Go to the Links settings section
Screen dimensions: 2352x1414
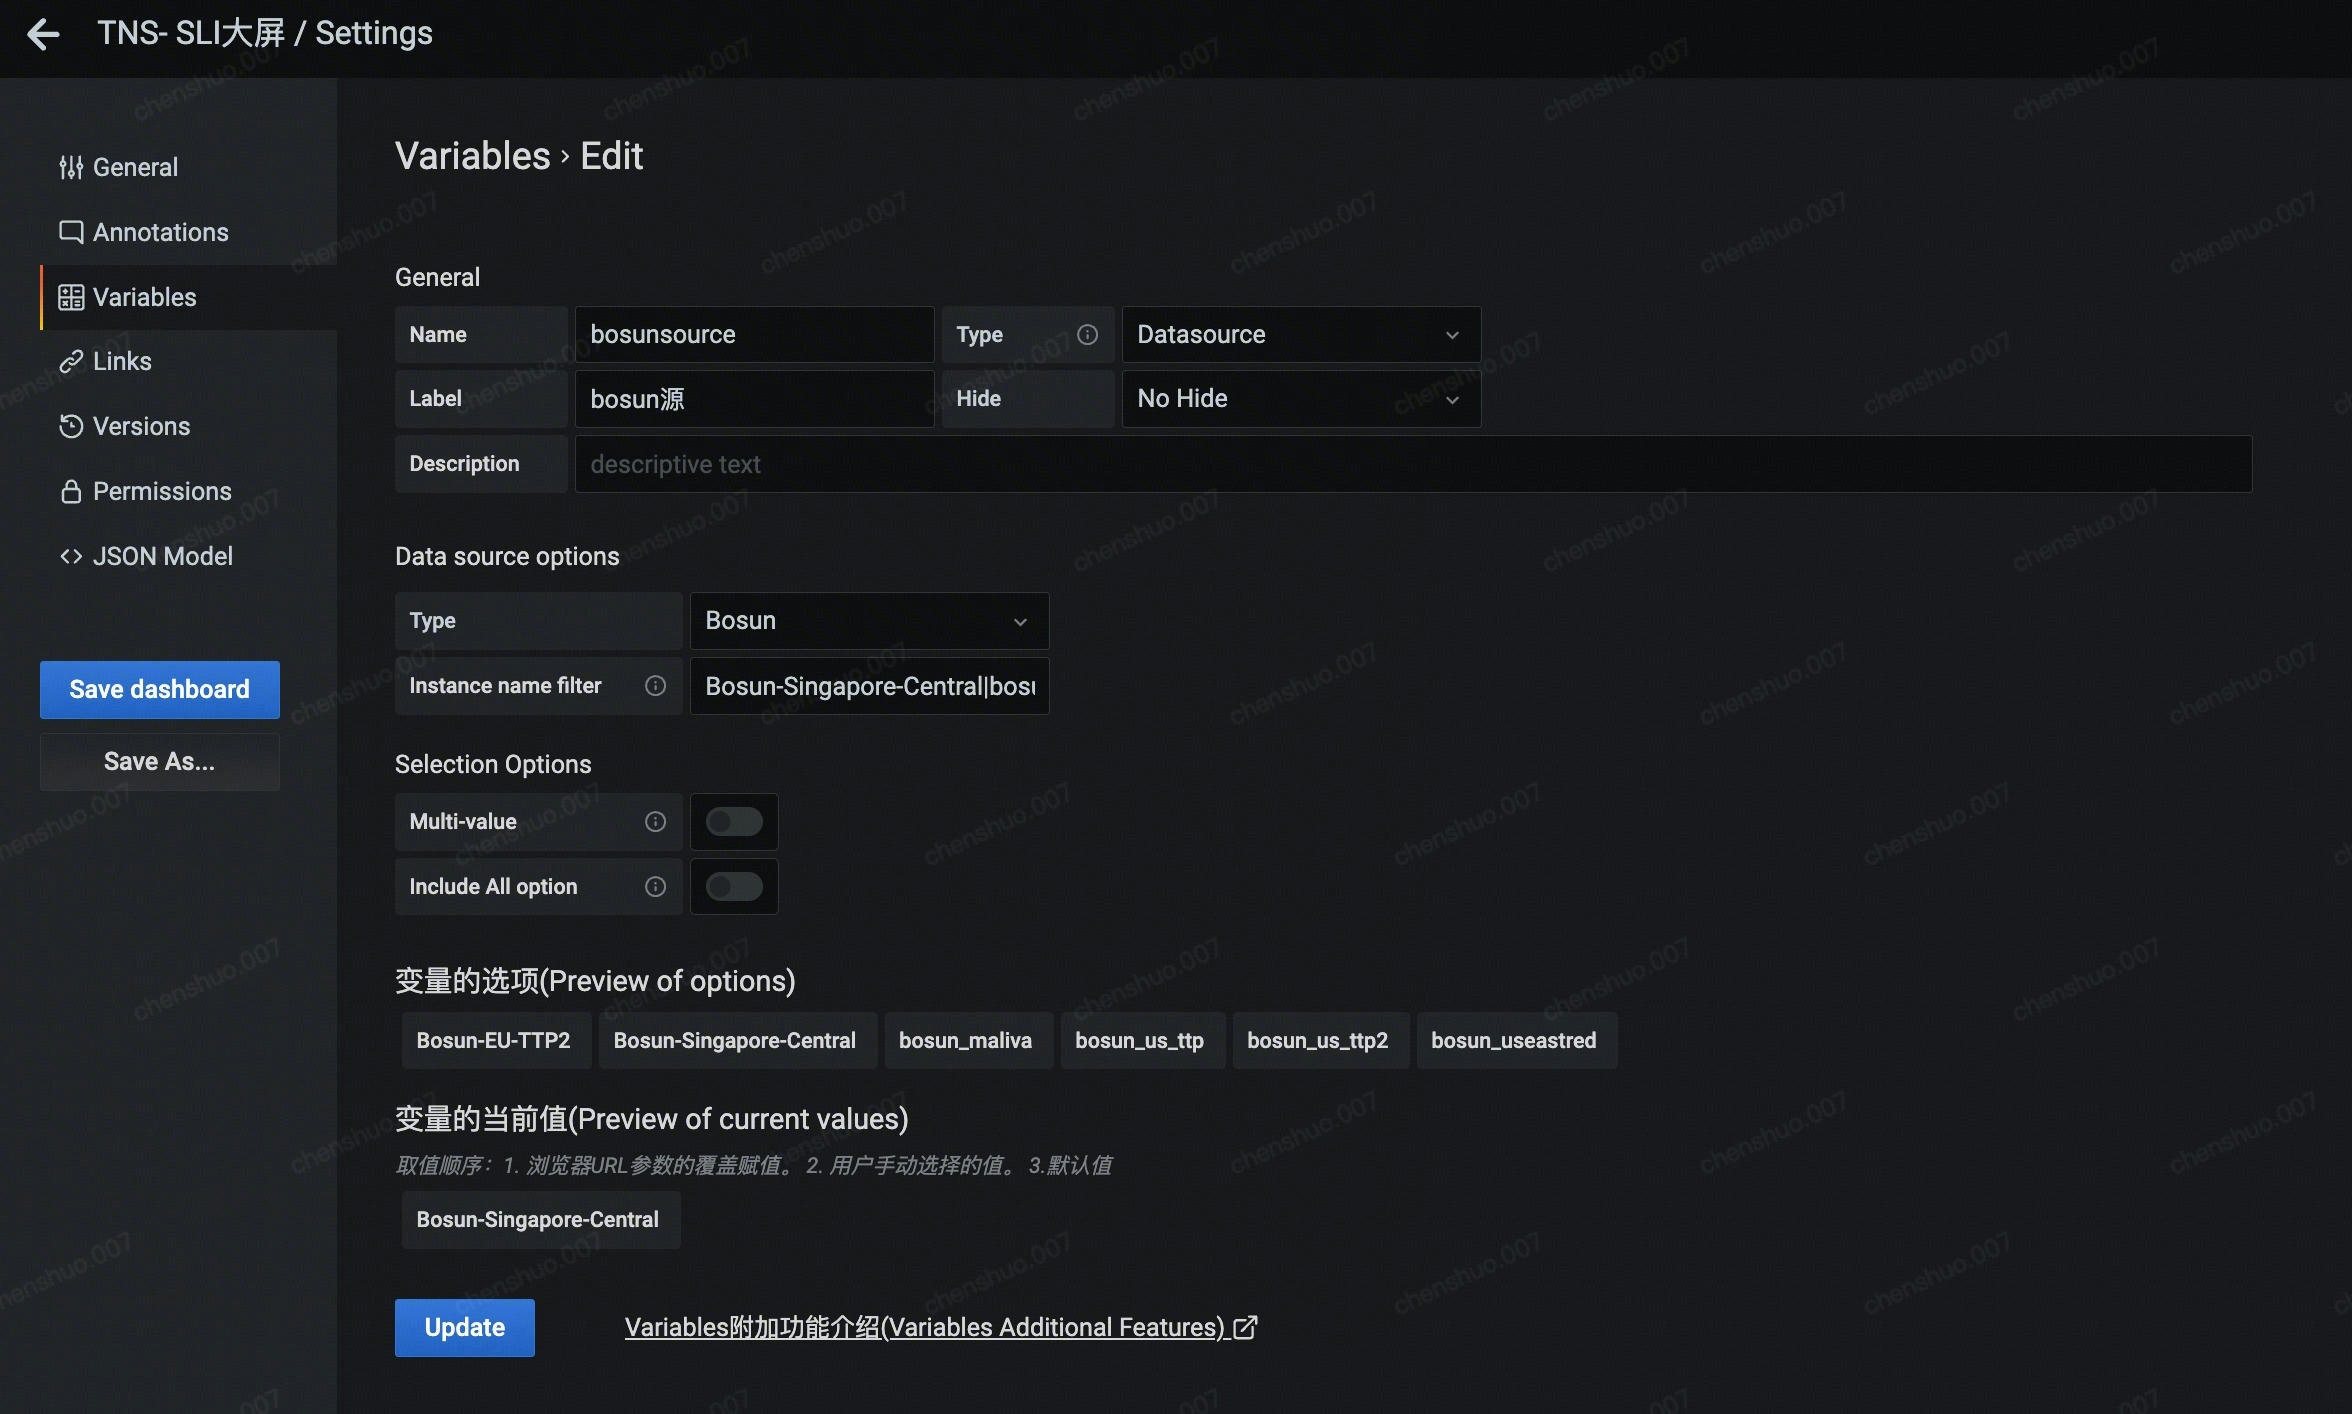pyautogui.click(x=122, y=361)
